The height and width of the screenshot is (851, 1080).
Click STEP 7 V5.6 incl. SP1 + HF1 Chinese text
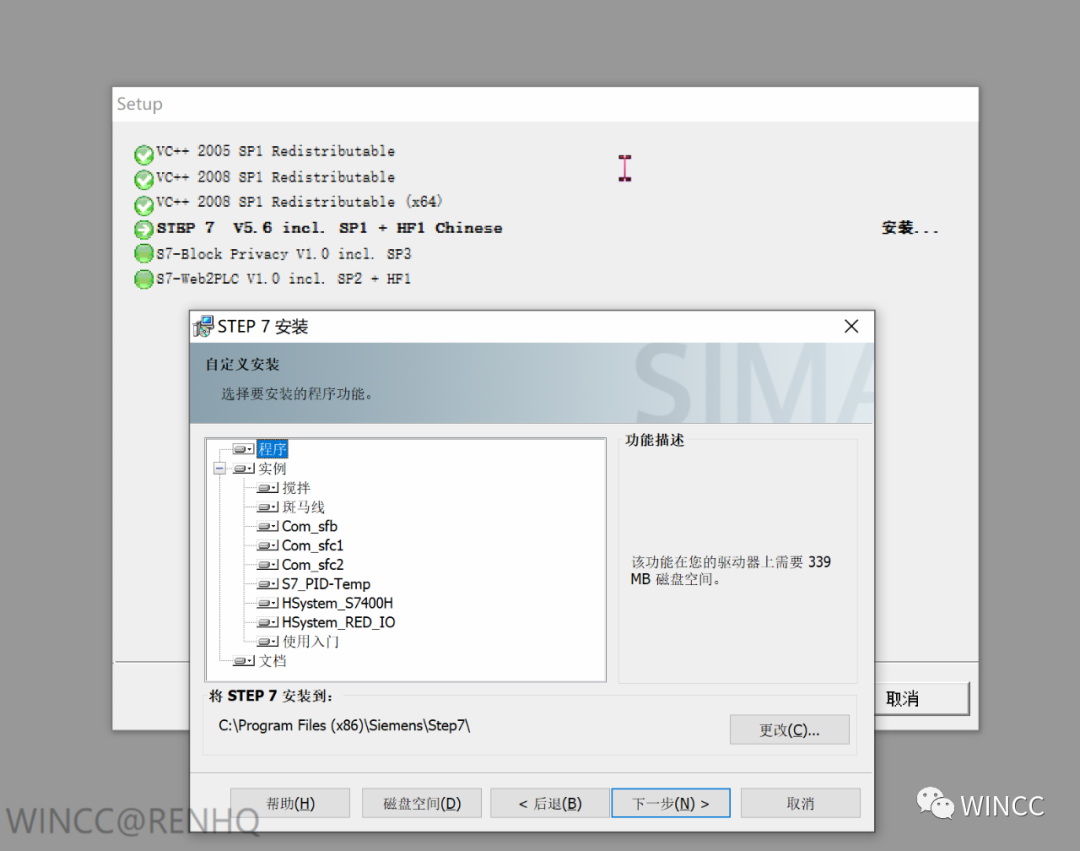click(x=329, y=228)
